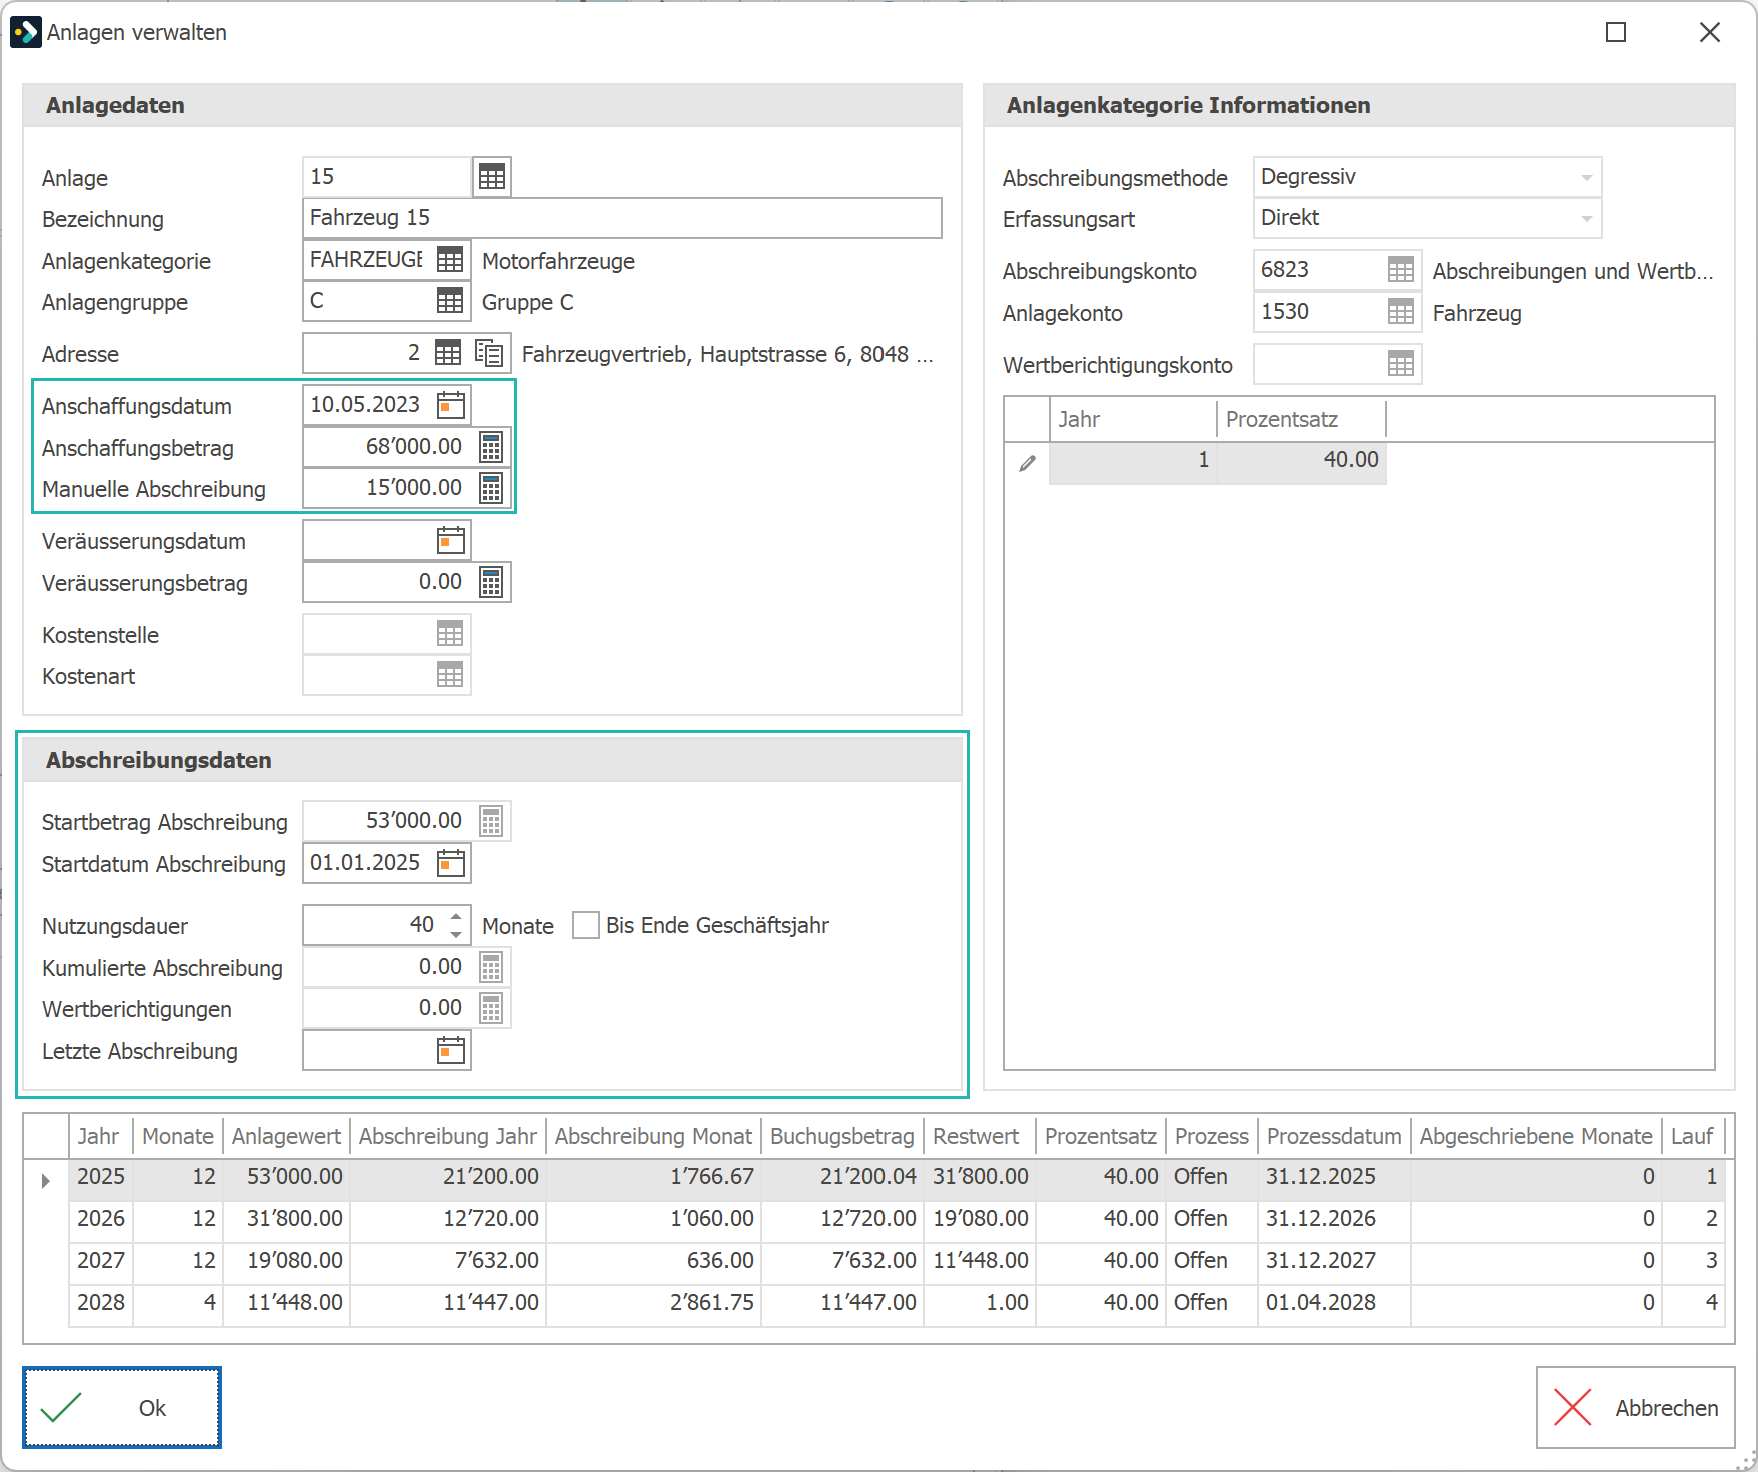Viewport: 1758px width, 1472px height.
Task: Sort table by Restwert column header
Action: [x=980, y=1136]
